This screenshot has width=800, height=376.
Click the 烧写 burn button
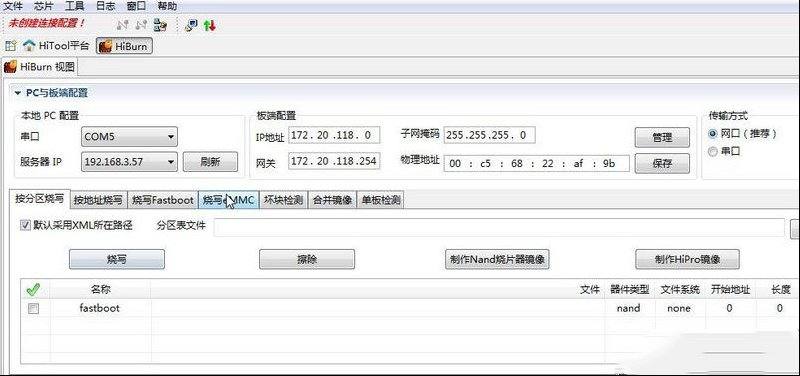pos(117,259)
